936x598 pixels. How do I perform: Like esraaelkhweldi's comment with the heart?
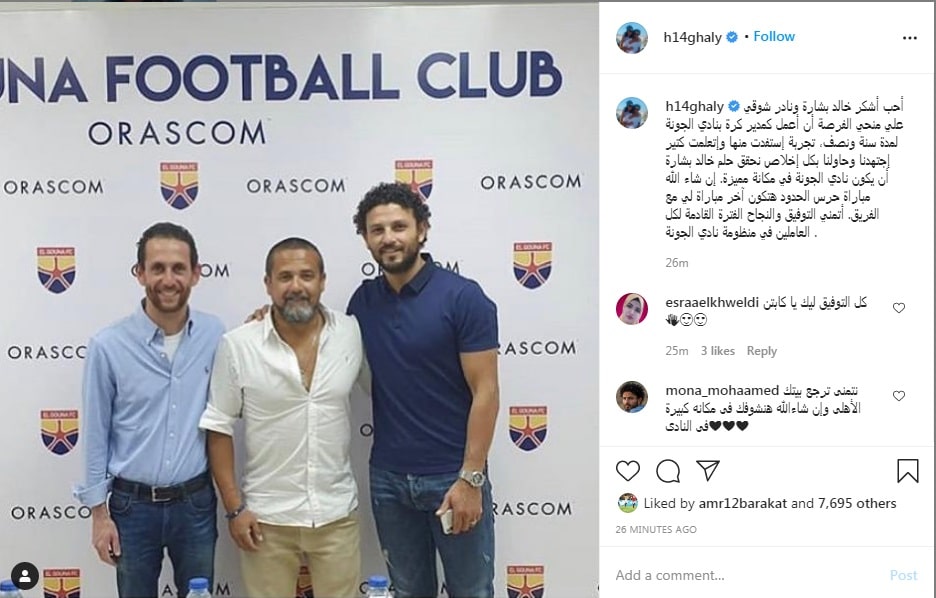(x=899, y=308)
